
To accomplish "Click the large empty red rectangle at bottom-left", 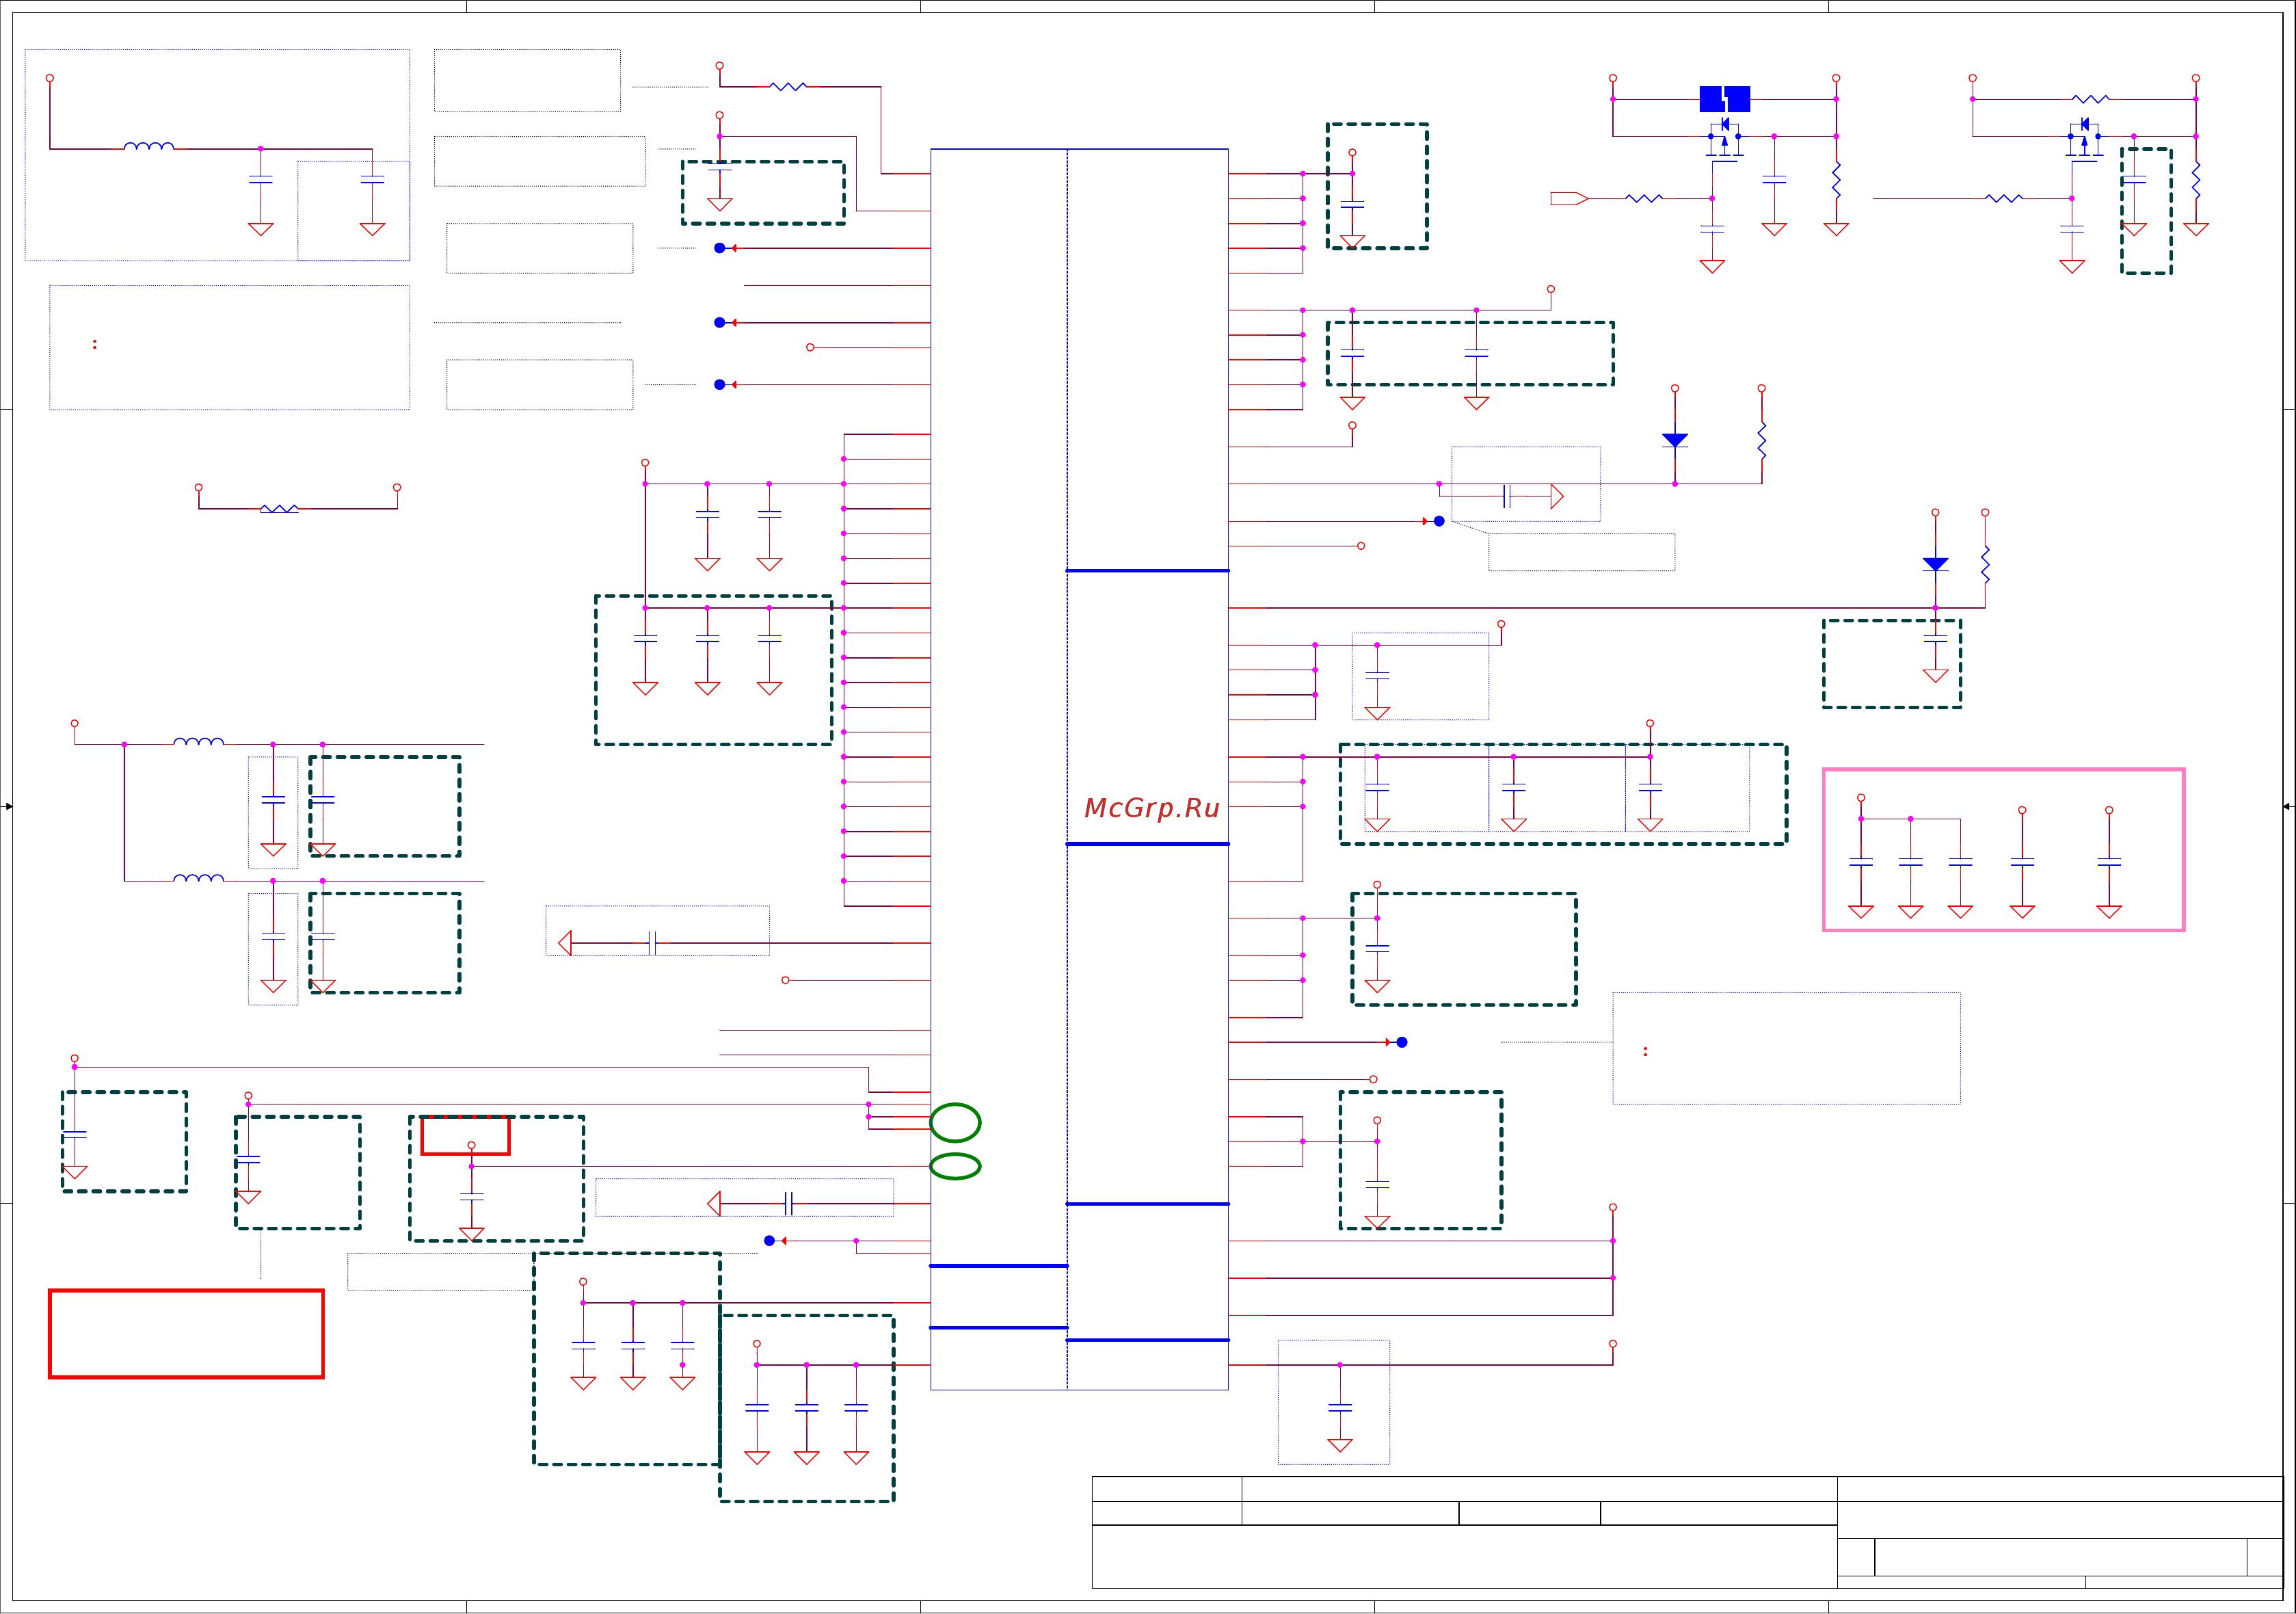I will coord(186,1334).
